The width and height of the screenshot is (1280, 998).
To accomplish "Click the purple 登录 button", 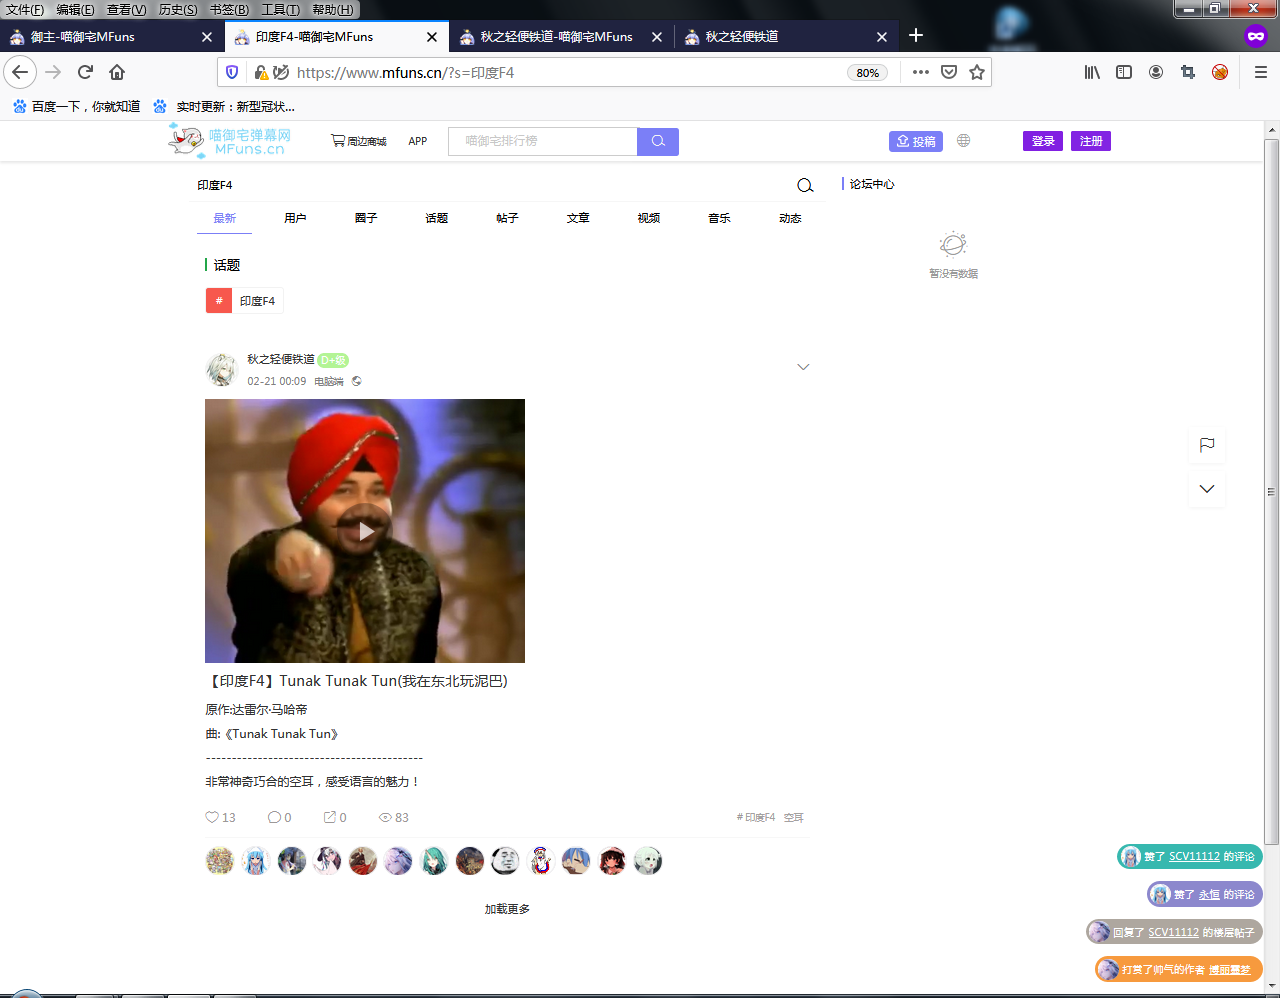I will coord(1043,141).
